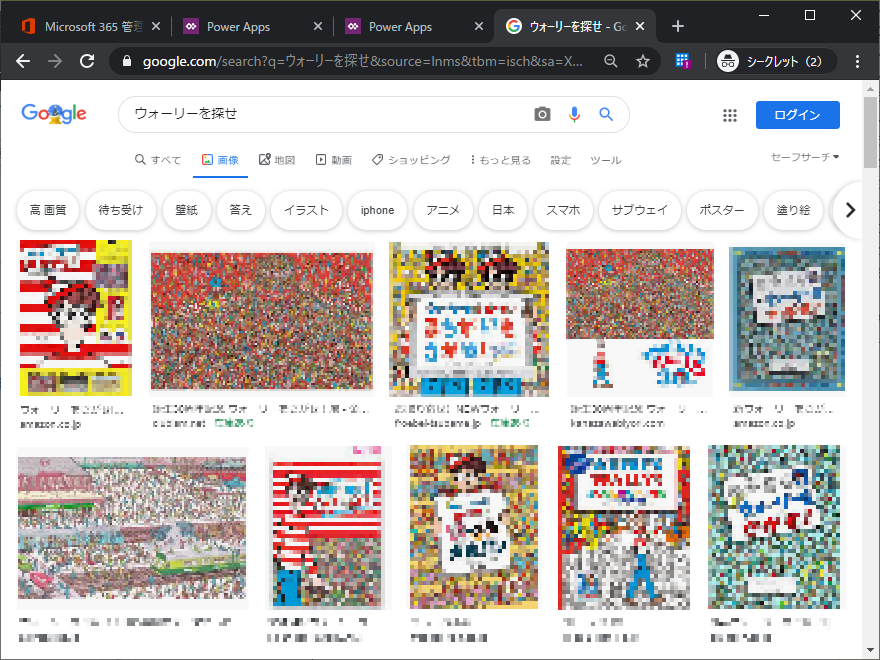
Task: Filter by ポスター chip
Action: tap(722, 210)
